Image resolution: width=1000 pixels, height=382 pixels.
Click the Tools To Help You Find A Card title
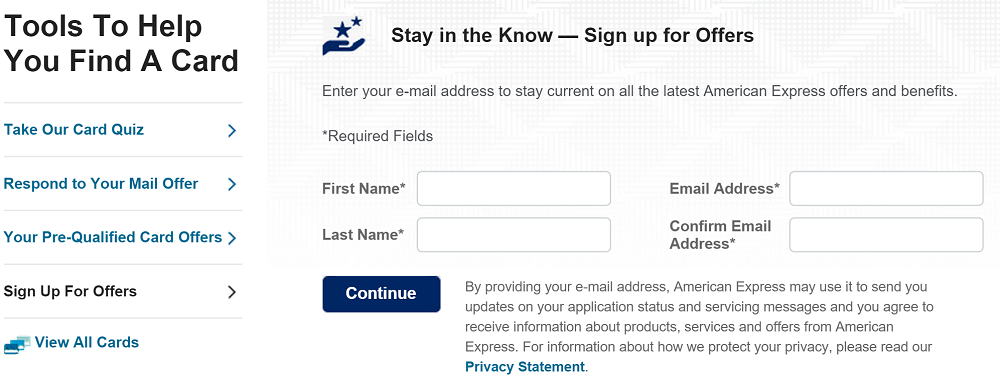[x=121, y=44]
